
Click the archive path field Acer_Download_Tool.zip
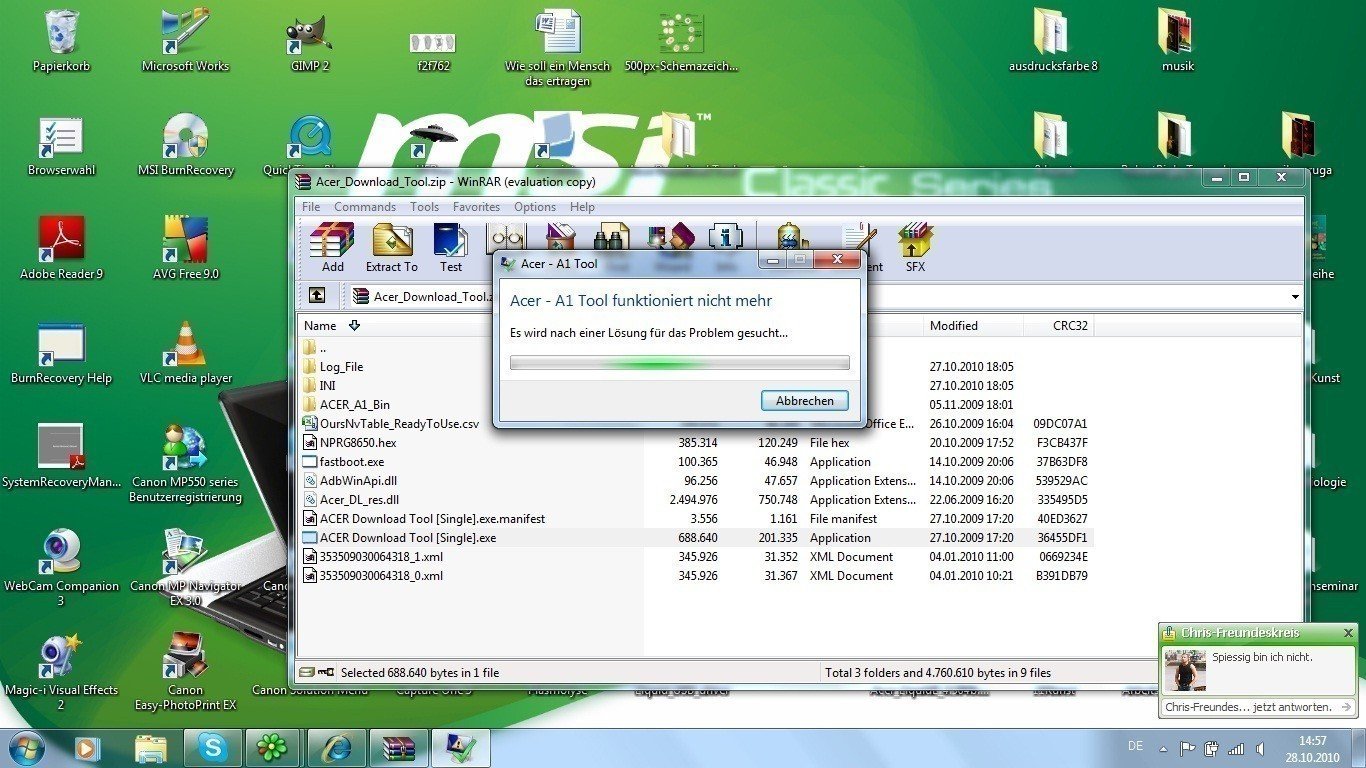pos(823,296)
